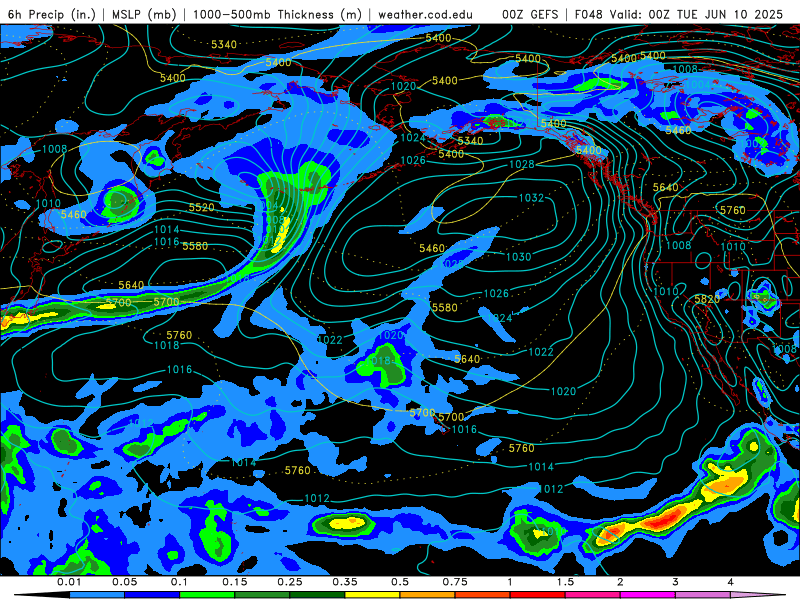
Task: Click the '1000-500mb Thickness (m)' header label
Action: 277,14
